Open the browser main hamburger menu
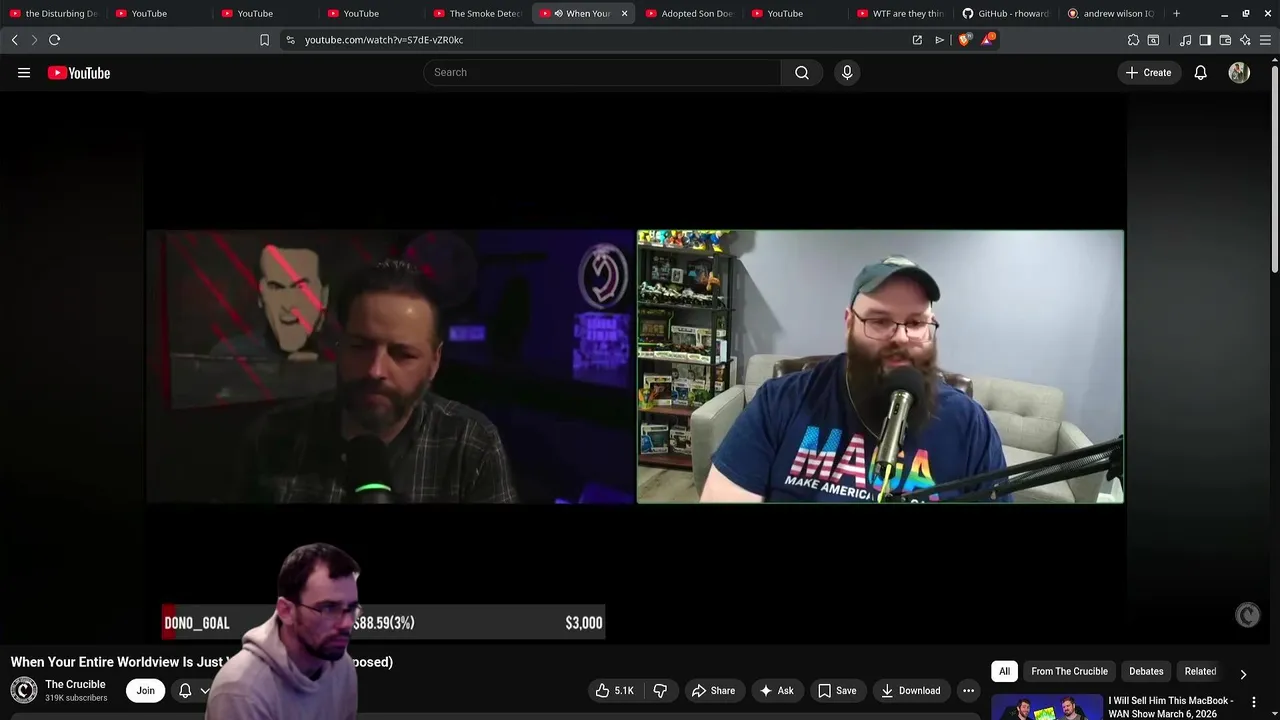This screenshot has width=1280, height=720. click(x=1265, y=40)
